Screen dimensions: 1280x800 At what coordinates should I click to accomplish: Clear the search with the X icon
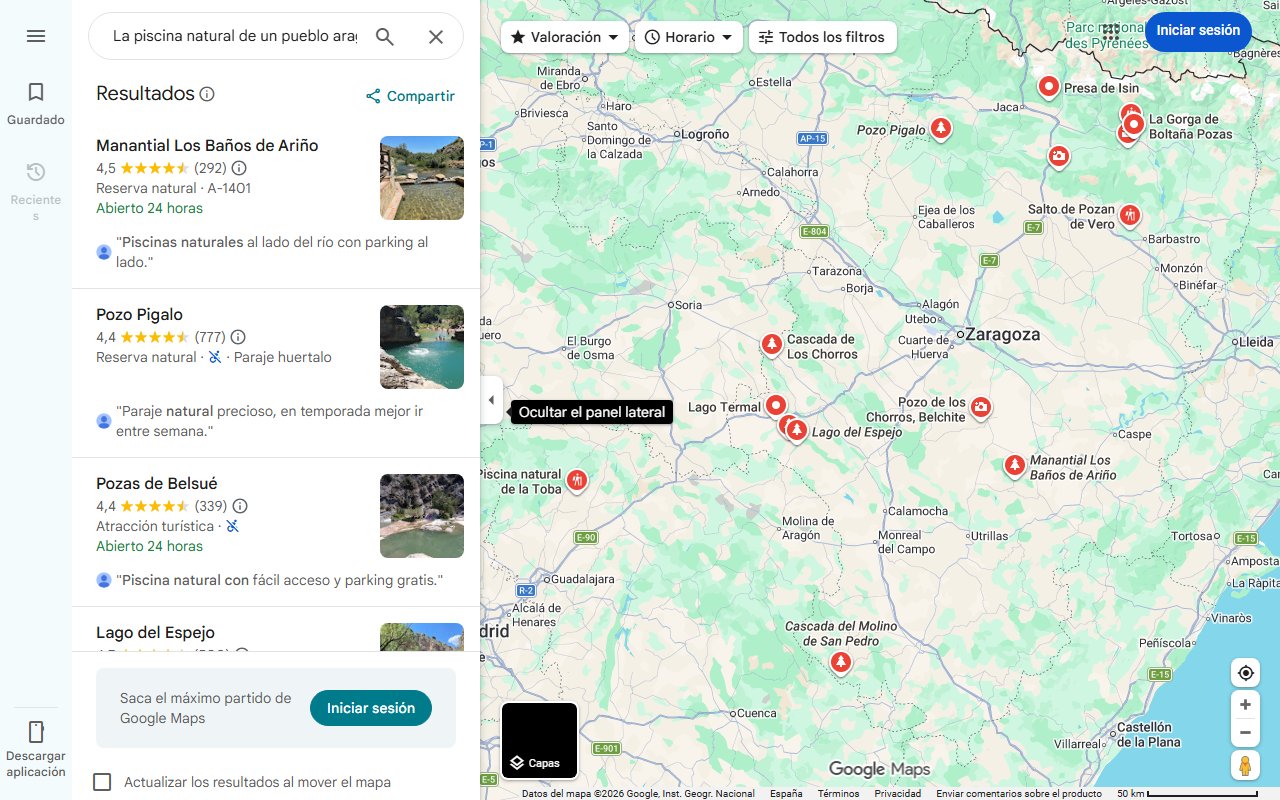click(436, 36)
